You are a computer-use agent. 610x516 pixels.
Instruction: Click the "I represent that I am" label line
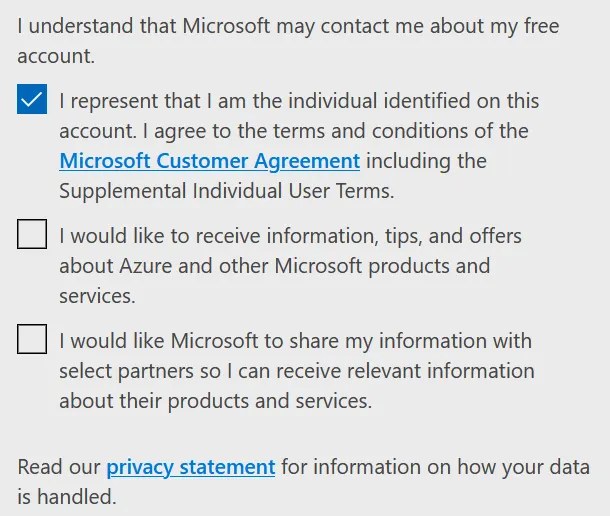tap(299, 101)
